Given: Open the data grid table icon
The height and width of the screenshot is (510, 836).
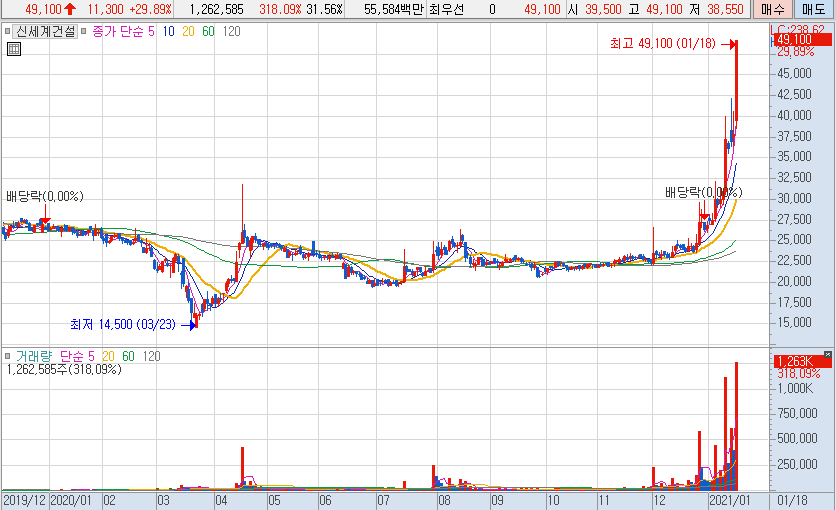Looking at the screenshot, I should (x=14, y=50).
